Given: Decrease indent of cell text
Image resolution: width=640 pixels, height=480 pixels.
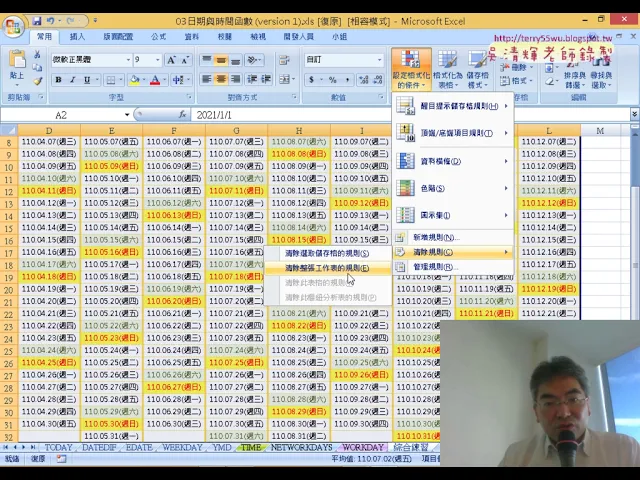Looking at the screenshot, I should pyautogui.click(x=252, y=79).
